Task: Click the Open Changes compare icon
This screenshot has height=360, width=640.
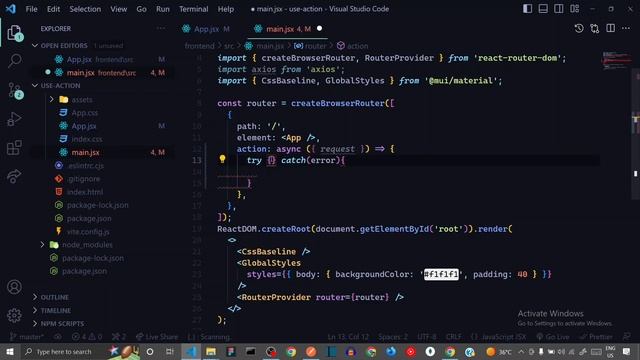Action: point(595,28)
